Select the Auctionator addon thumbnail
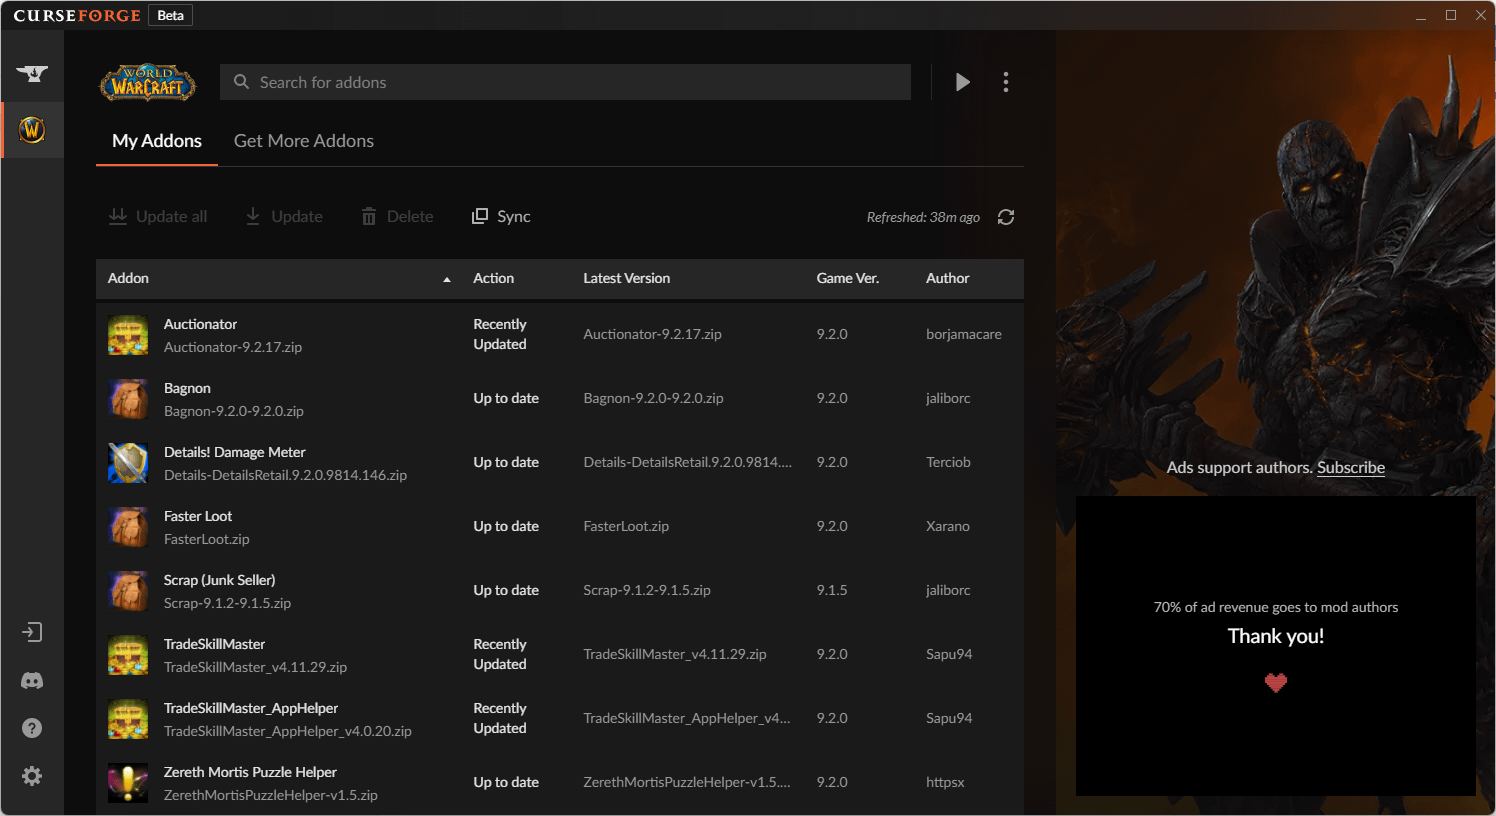 (128, 335)
